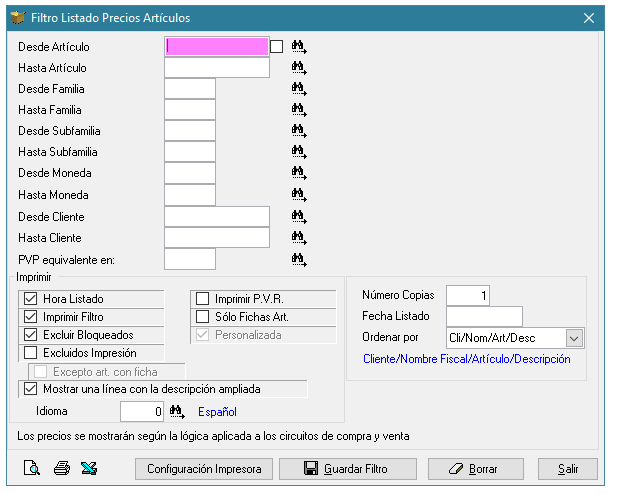Viewport: 617px width, 493px height.
Task: Enable the Imprimir P.V.R. checkbox
Action: 202,299
